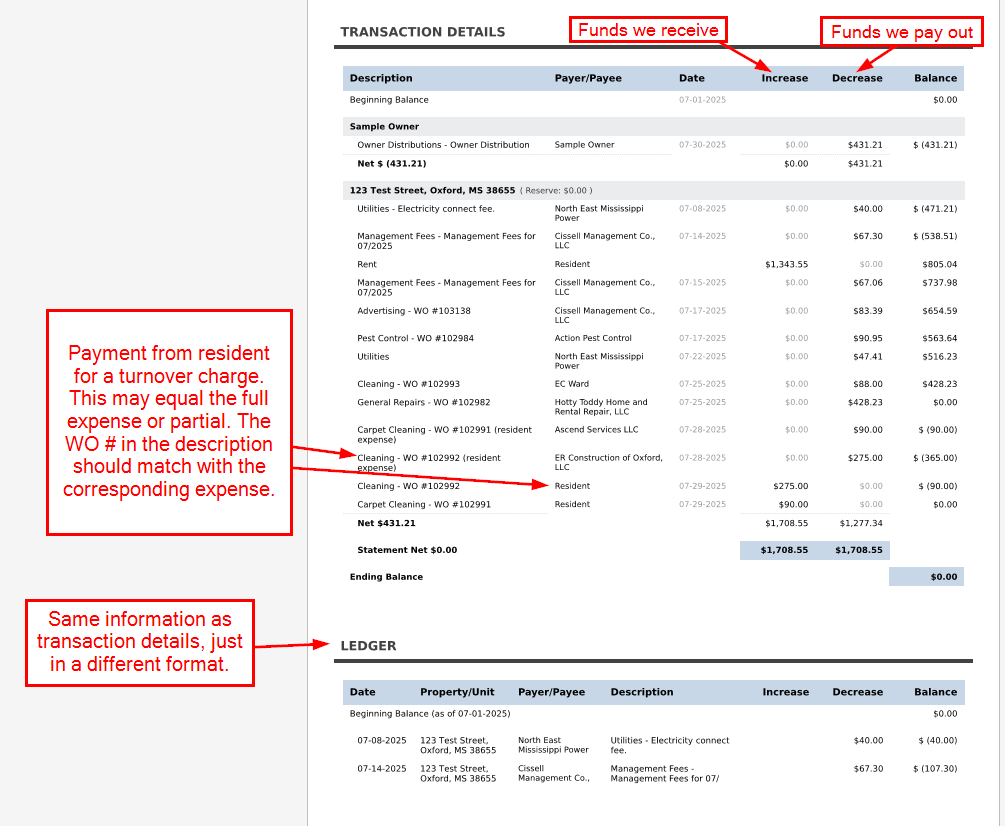The height and width of the screenshot is (826, 1005).
Task: Click Hotty Toddy Home and Rental Repair payee
Action: 600,407
